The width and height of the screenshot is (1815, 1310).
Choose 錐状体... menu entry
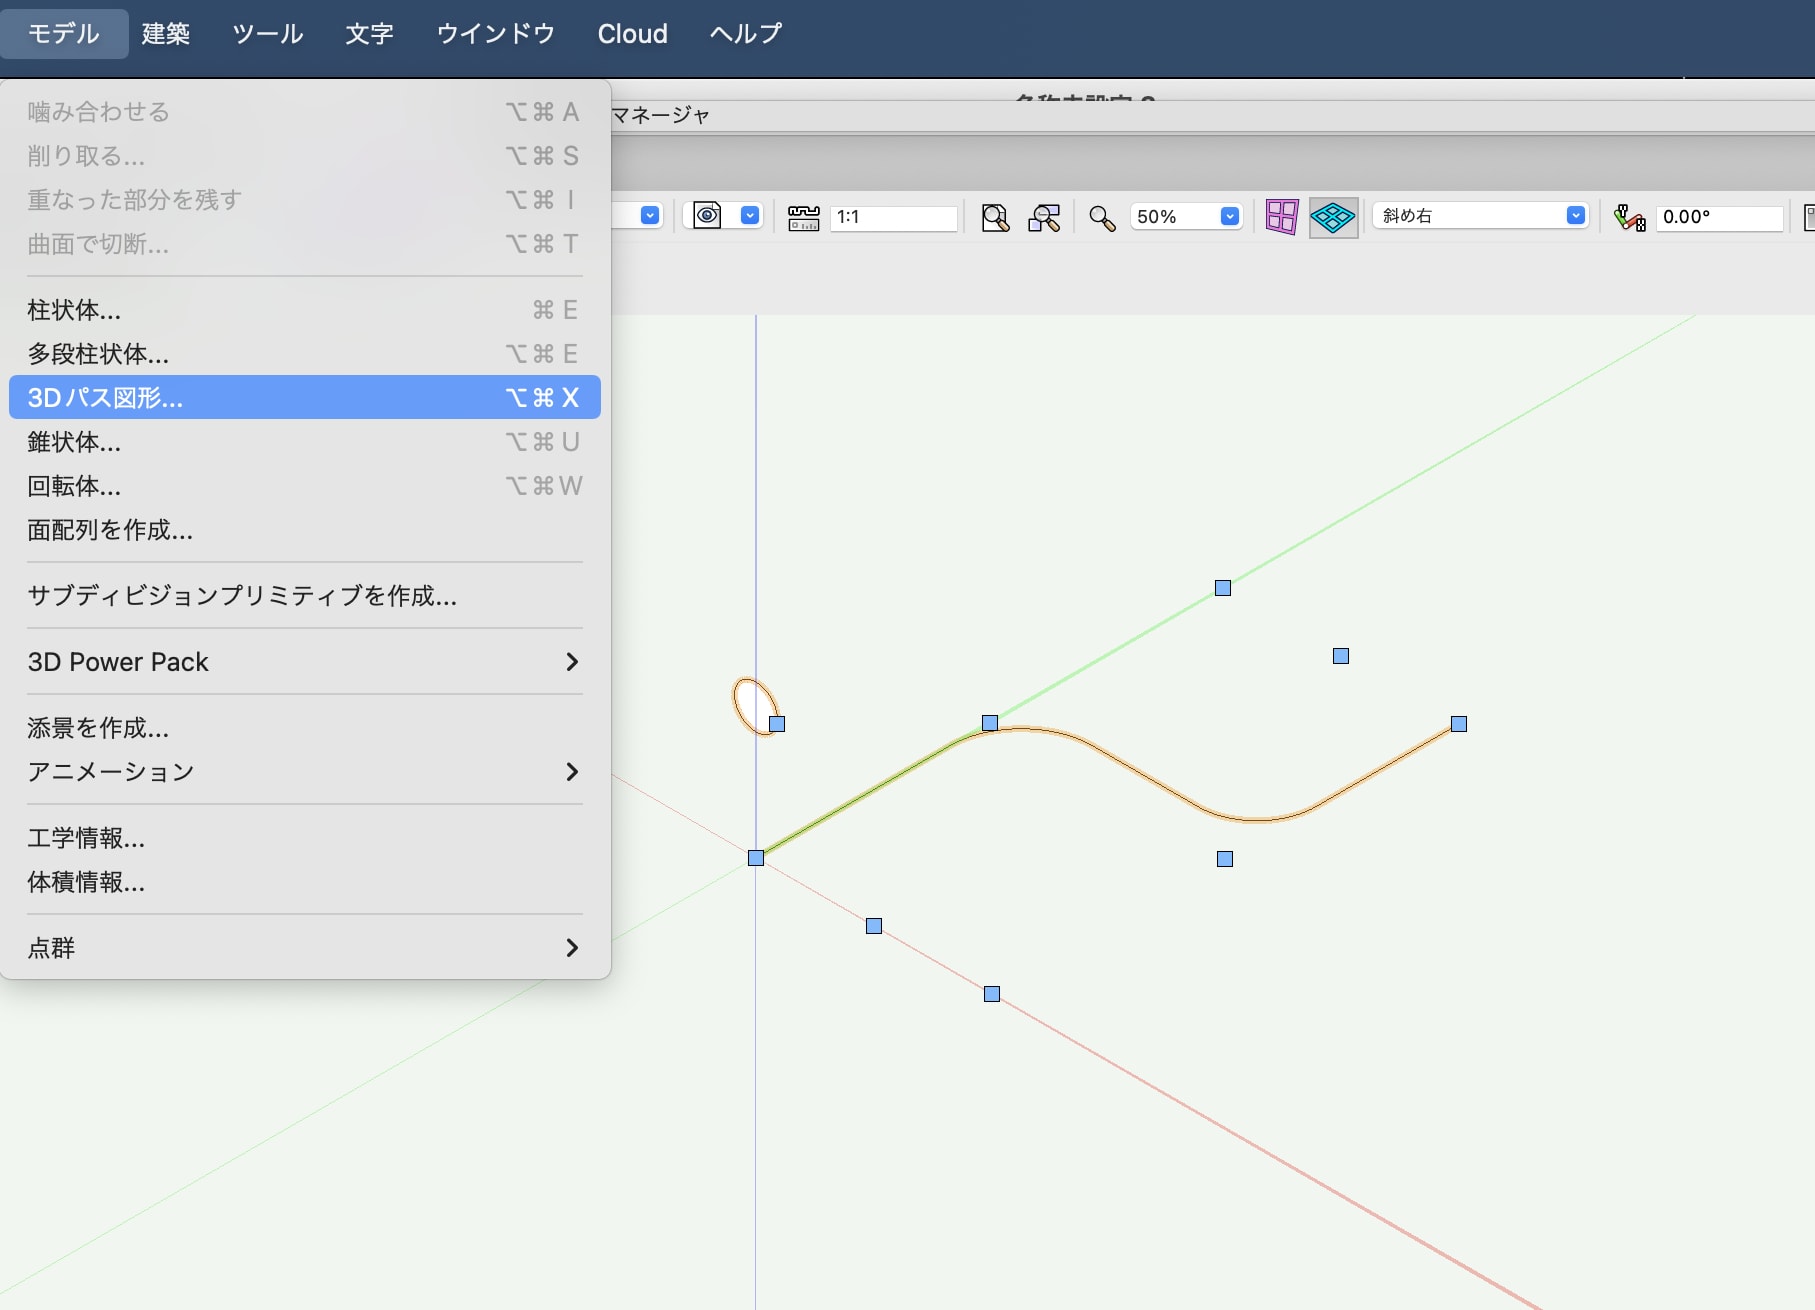pyautogui.click(x=304, y=442)
